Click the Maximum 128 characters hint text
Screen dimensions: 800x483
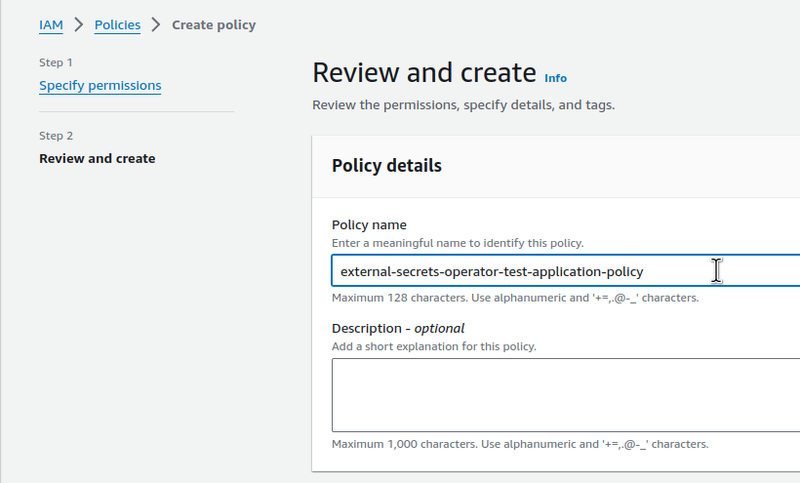515,298
